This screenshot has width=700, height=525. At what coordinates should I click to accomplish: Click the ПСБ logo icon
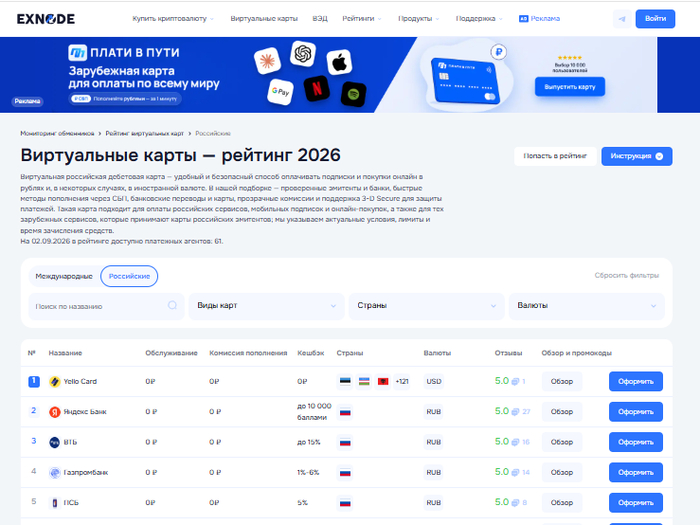(x=54, y=503)
